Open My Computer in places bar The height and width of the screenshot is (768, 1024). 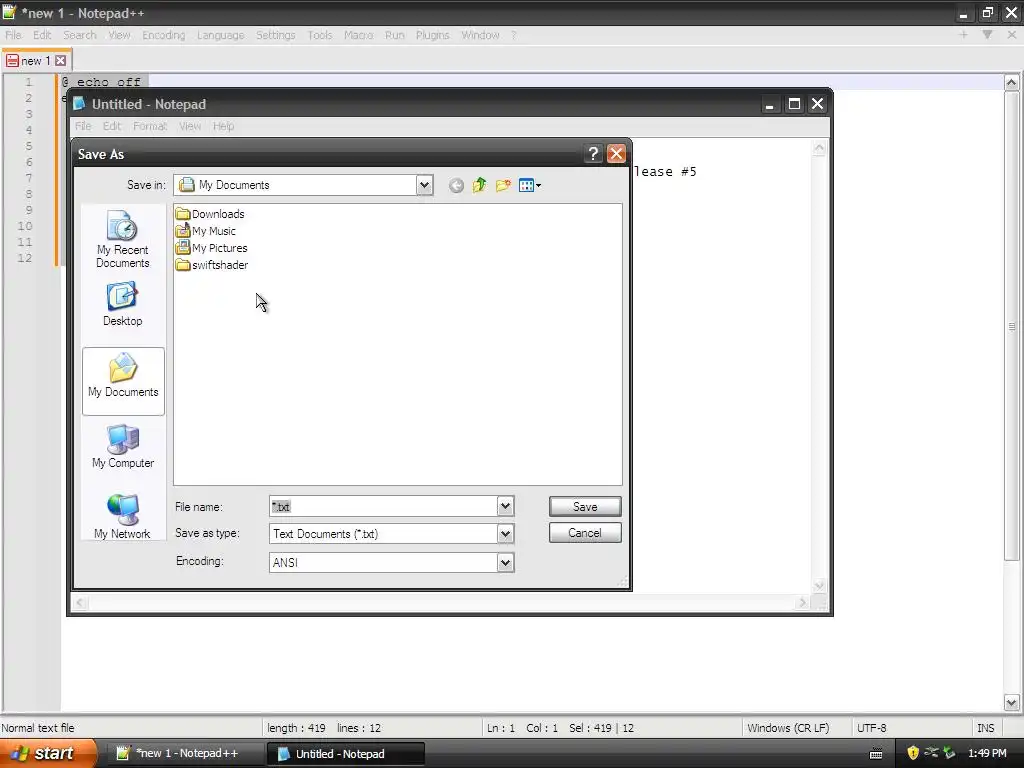coord(123,446)
